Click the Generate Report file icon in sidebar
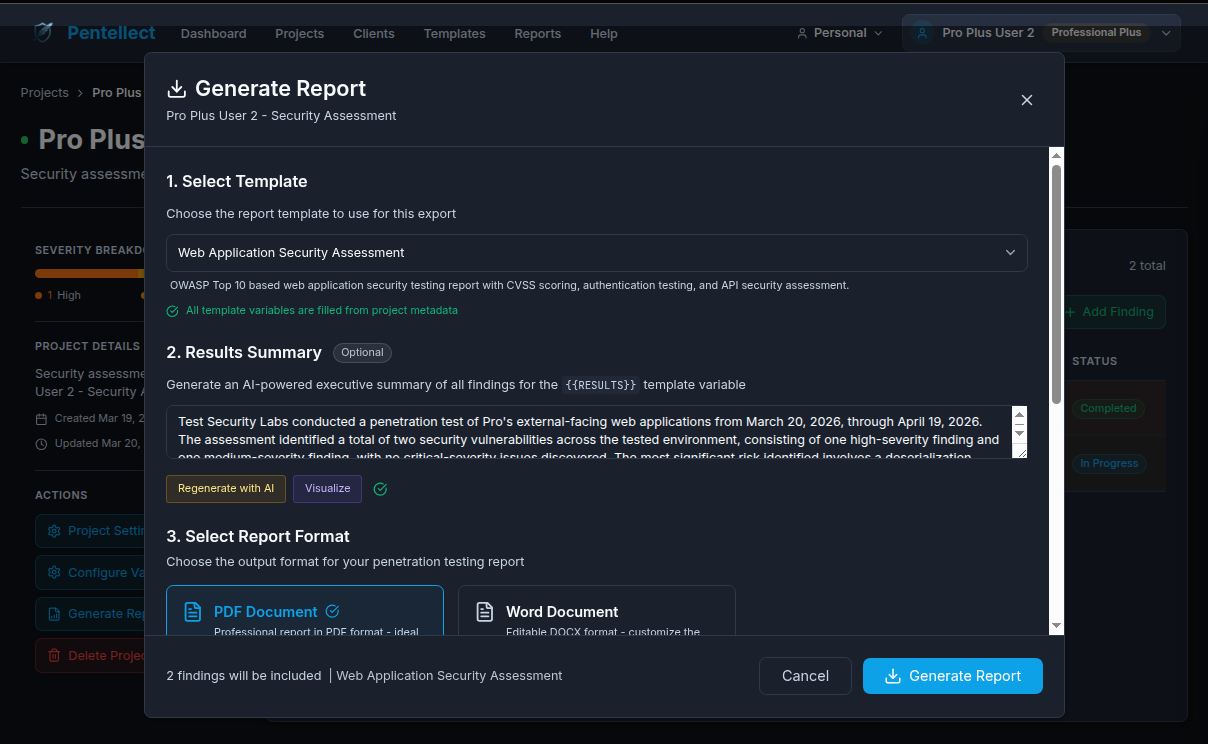Image resolution: width=1208 pixels, height=744 pixels. coord(54,614)
